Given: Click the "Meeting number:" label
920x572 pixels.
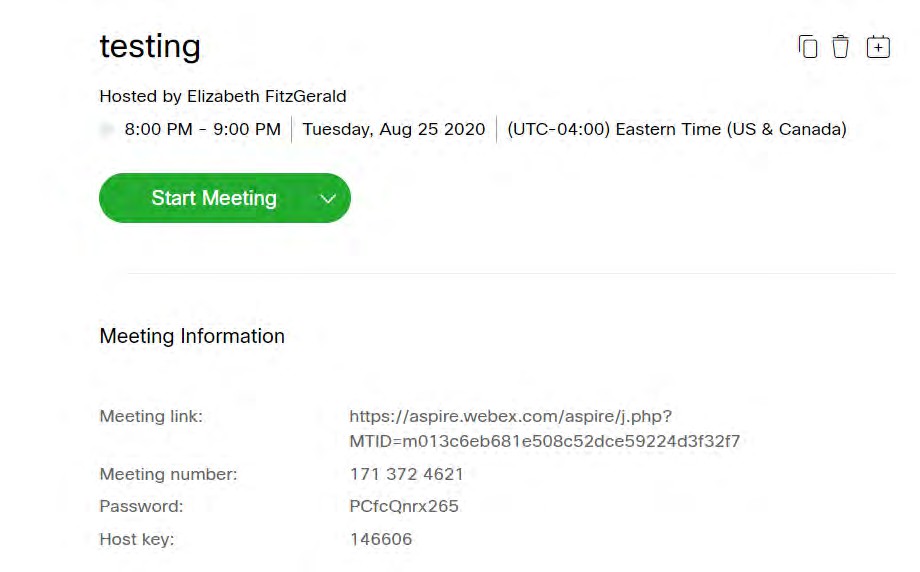Looking at the screenshot, I should click(168, 474).
